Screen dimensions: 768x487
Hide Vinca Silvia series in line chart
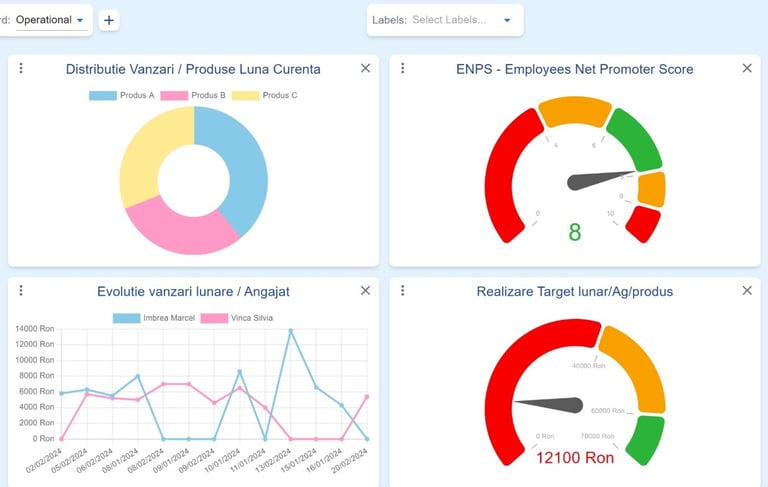pos(237,318)
